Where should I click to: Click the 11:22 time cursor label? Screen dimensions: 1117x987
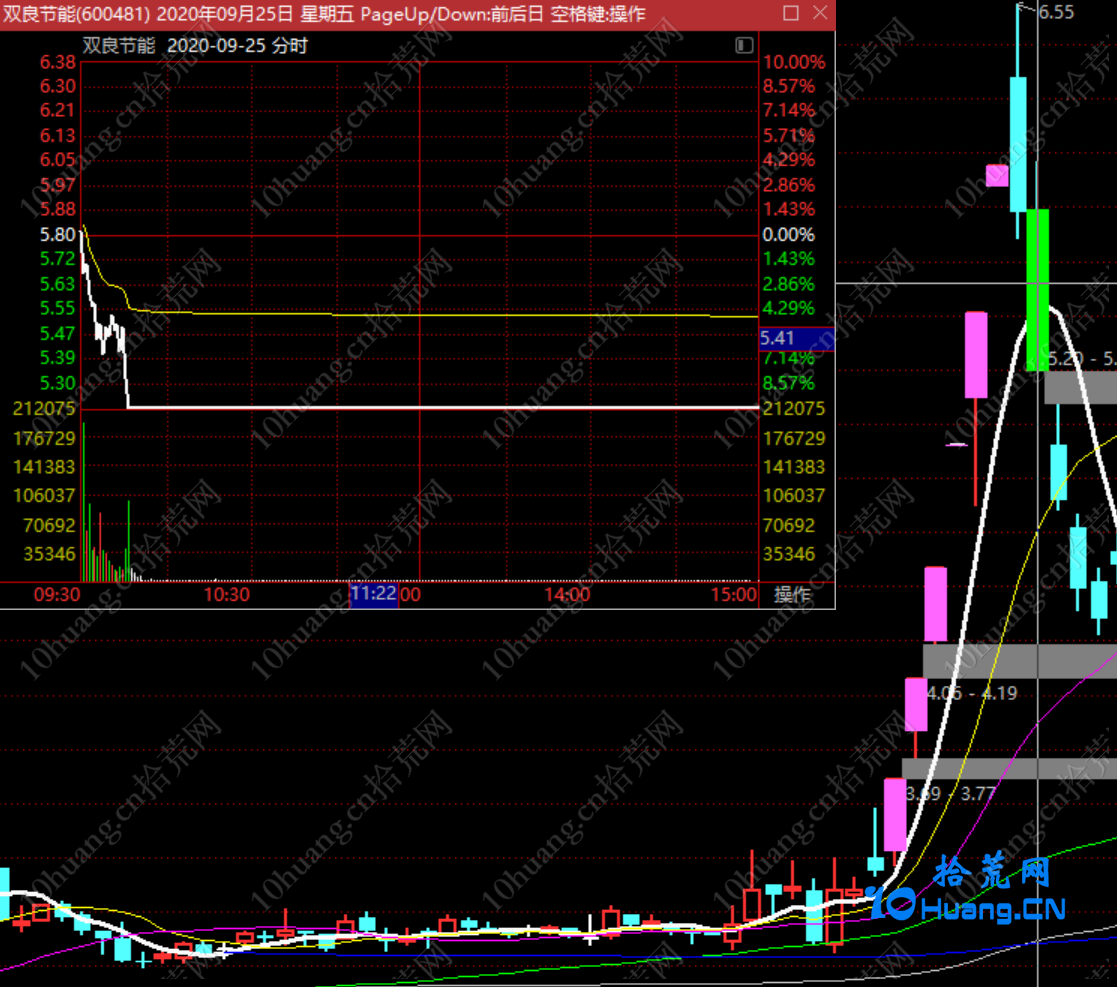(373, 593)
